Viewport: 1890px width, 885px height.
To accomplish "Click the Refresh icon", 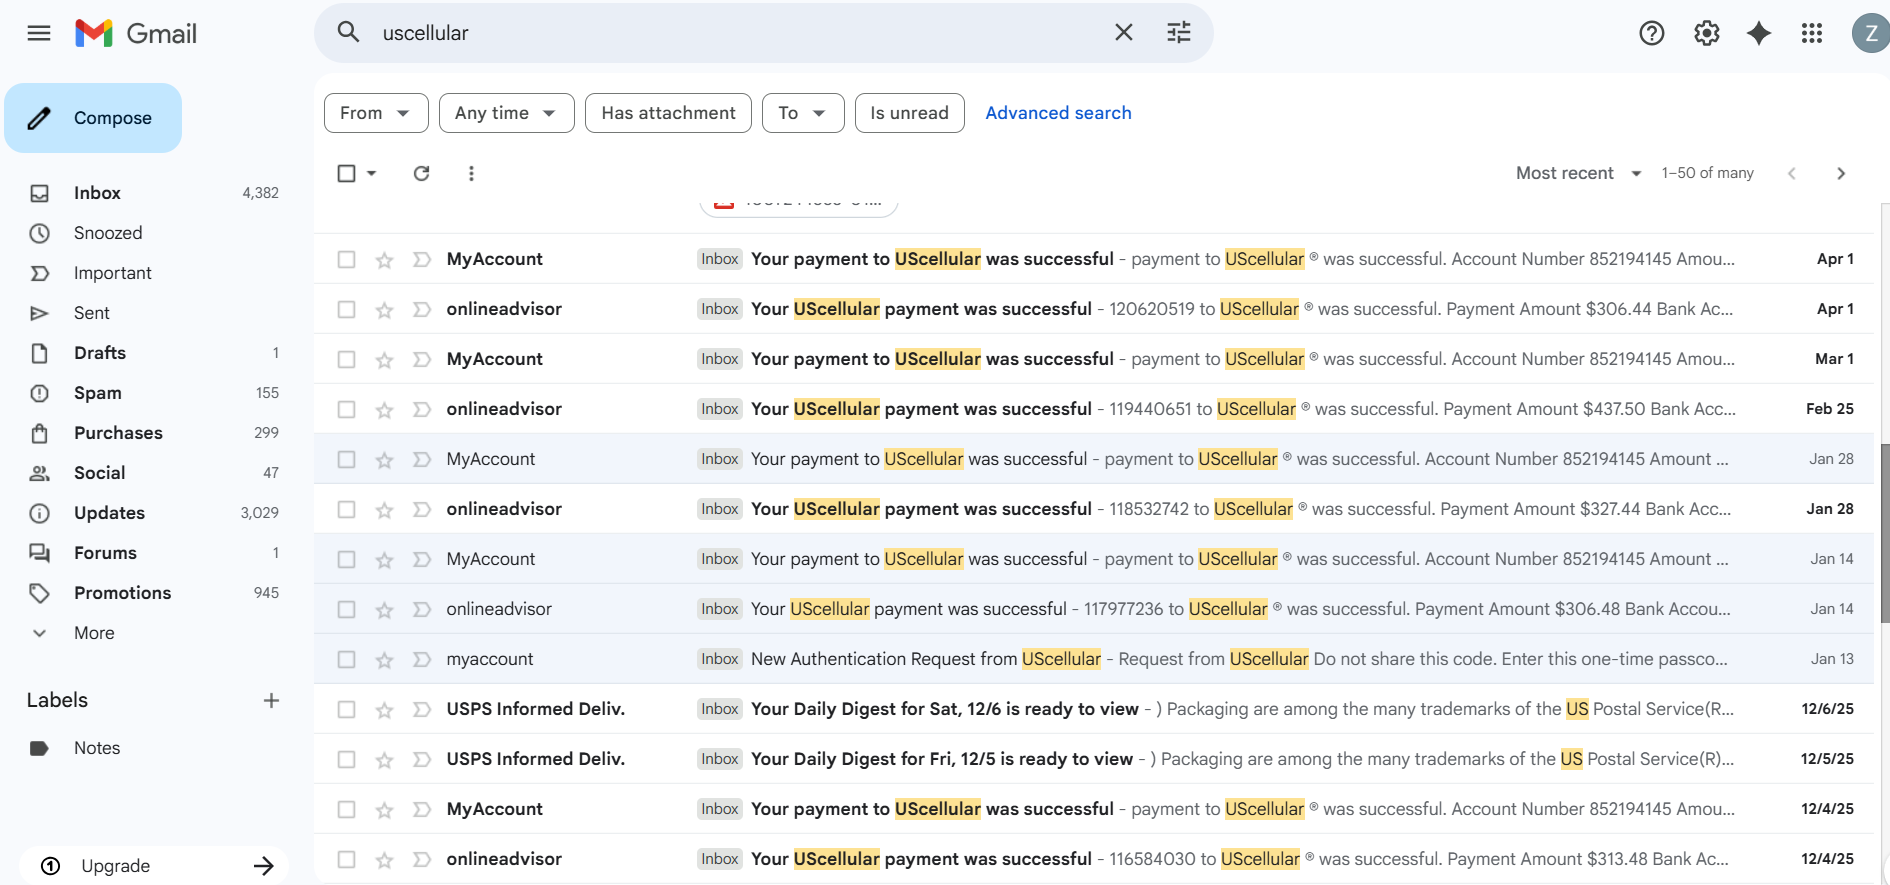I will pyautogui.click(x=422, y=173).
